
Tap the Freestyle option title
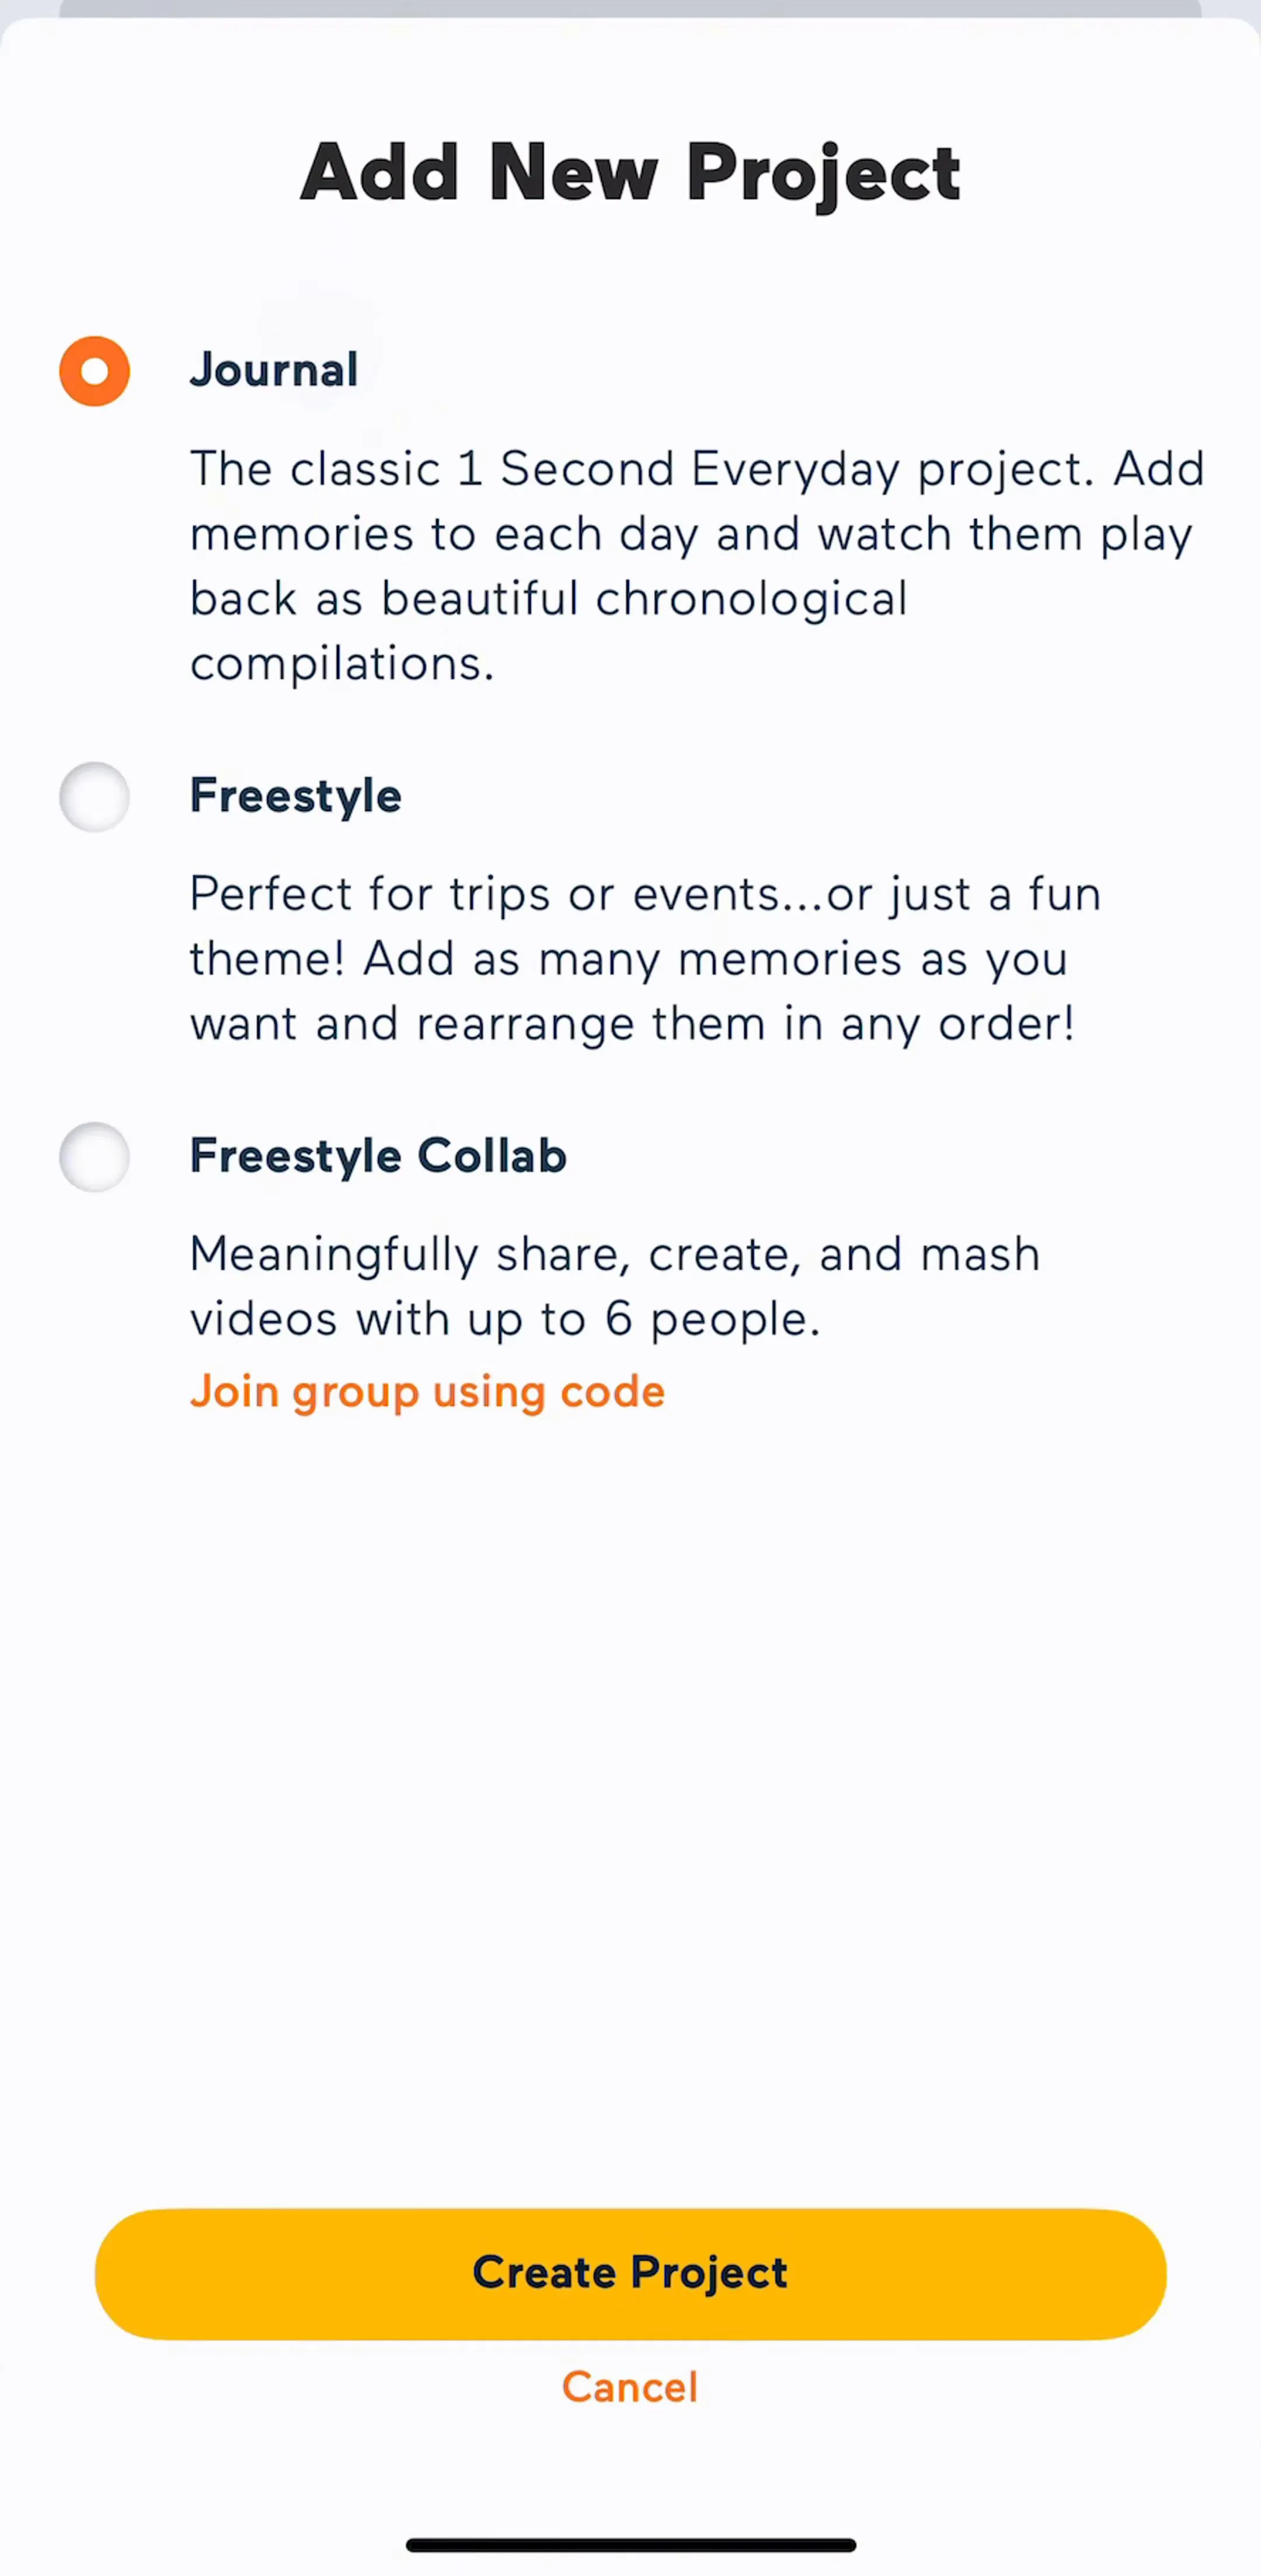tap(296, 797)
